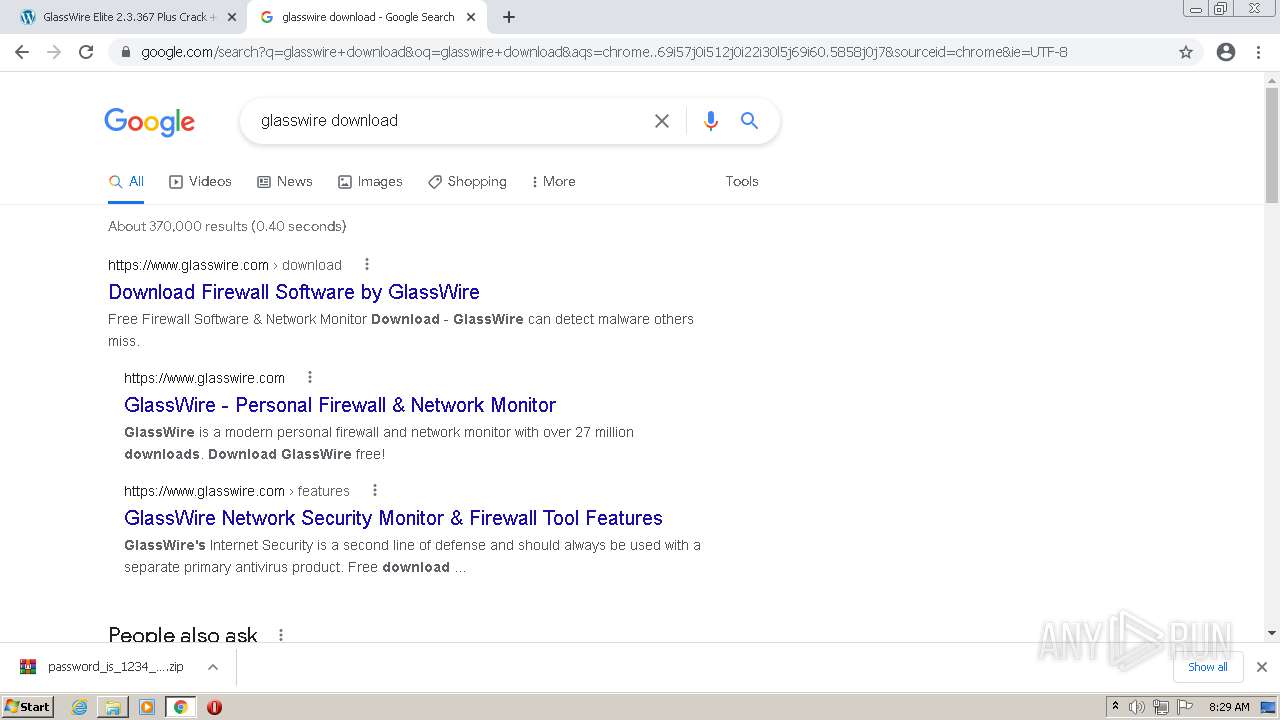The image size is (1280, 720).
Task: Open Internet Explorer from taskbar
Action: (x=80, y=707)
